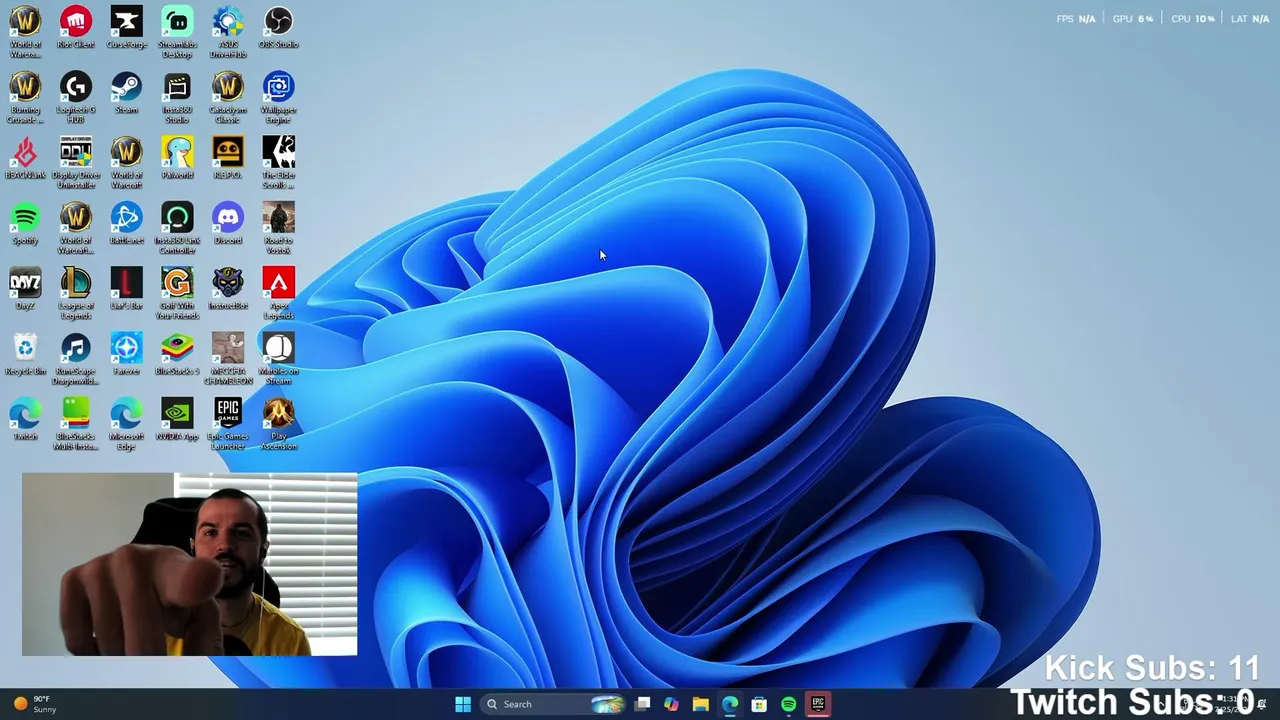The width and height of the screenshot is (1280, 720).
Task: Select the Twitch desktop shortcut
Action: (x=25, y=420)
